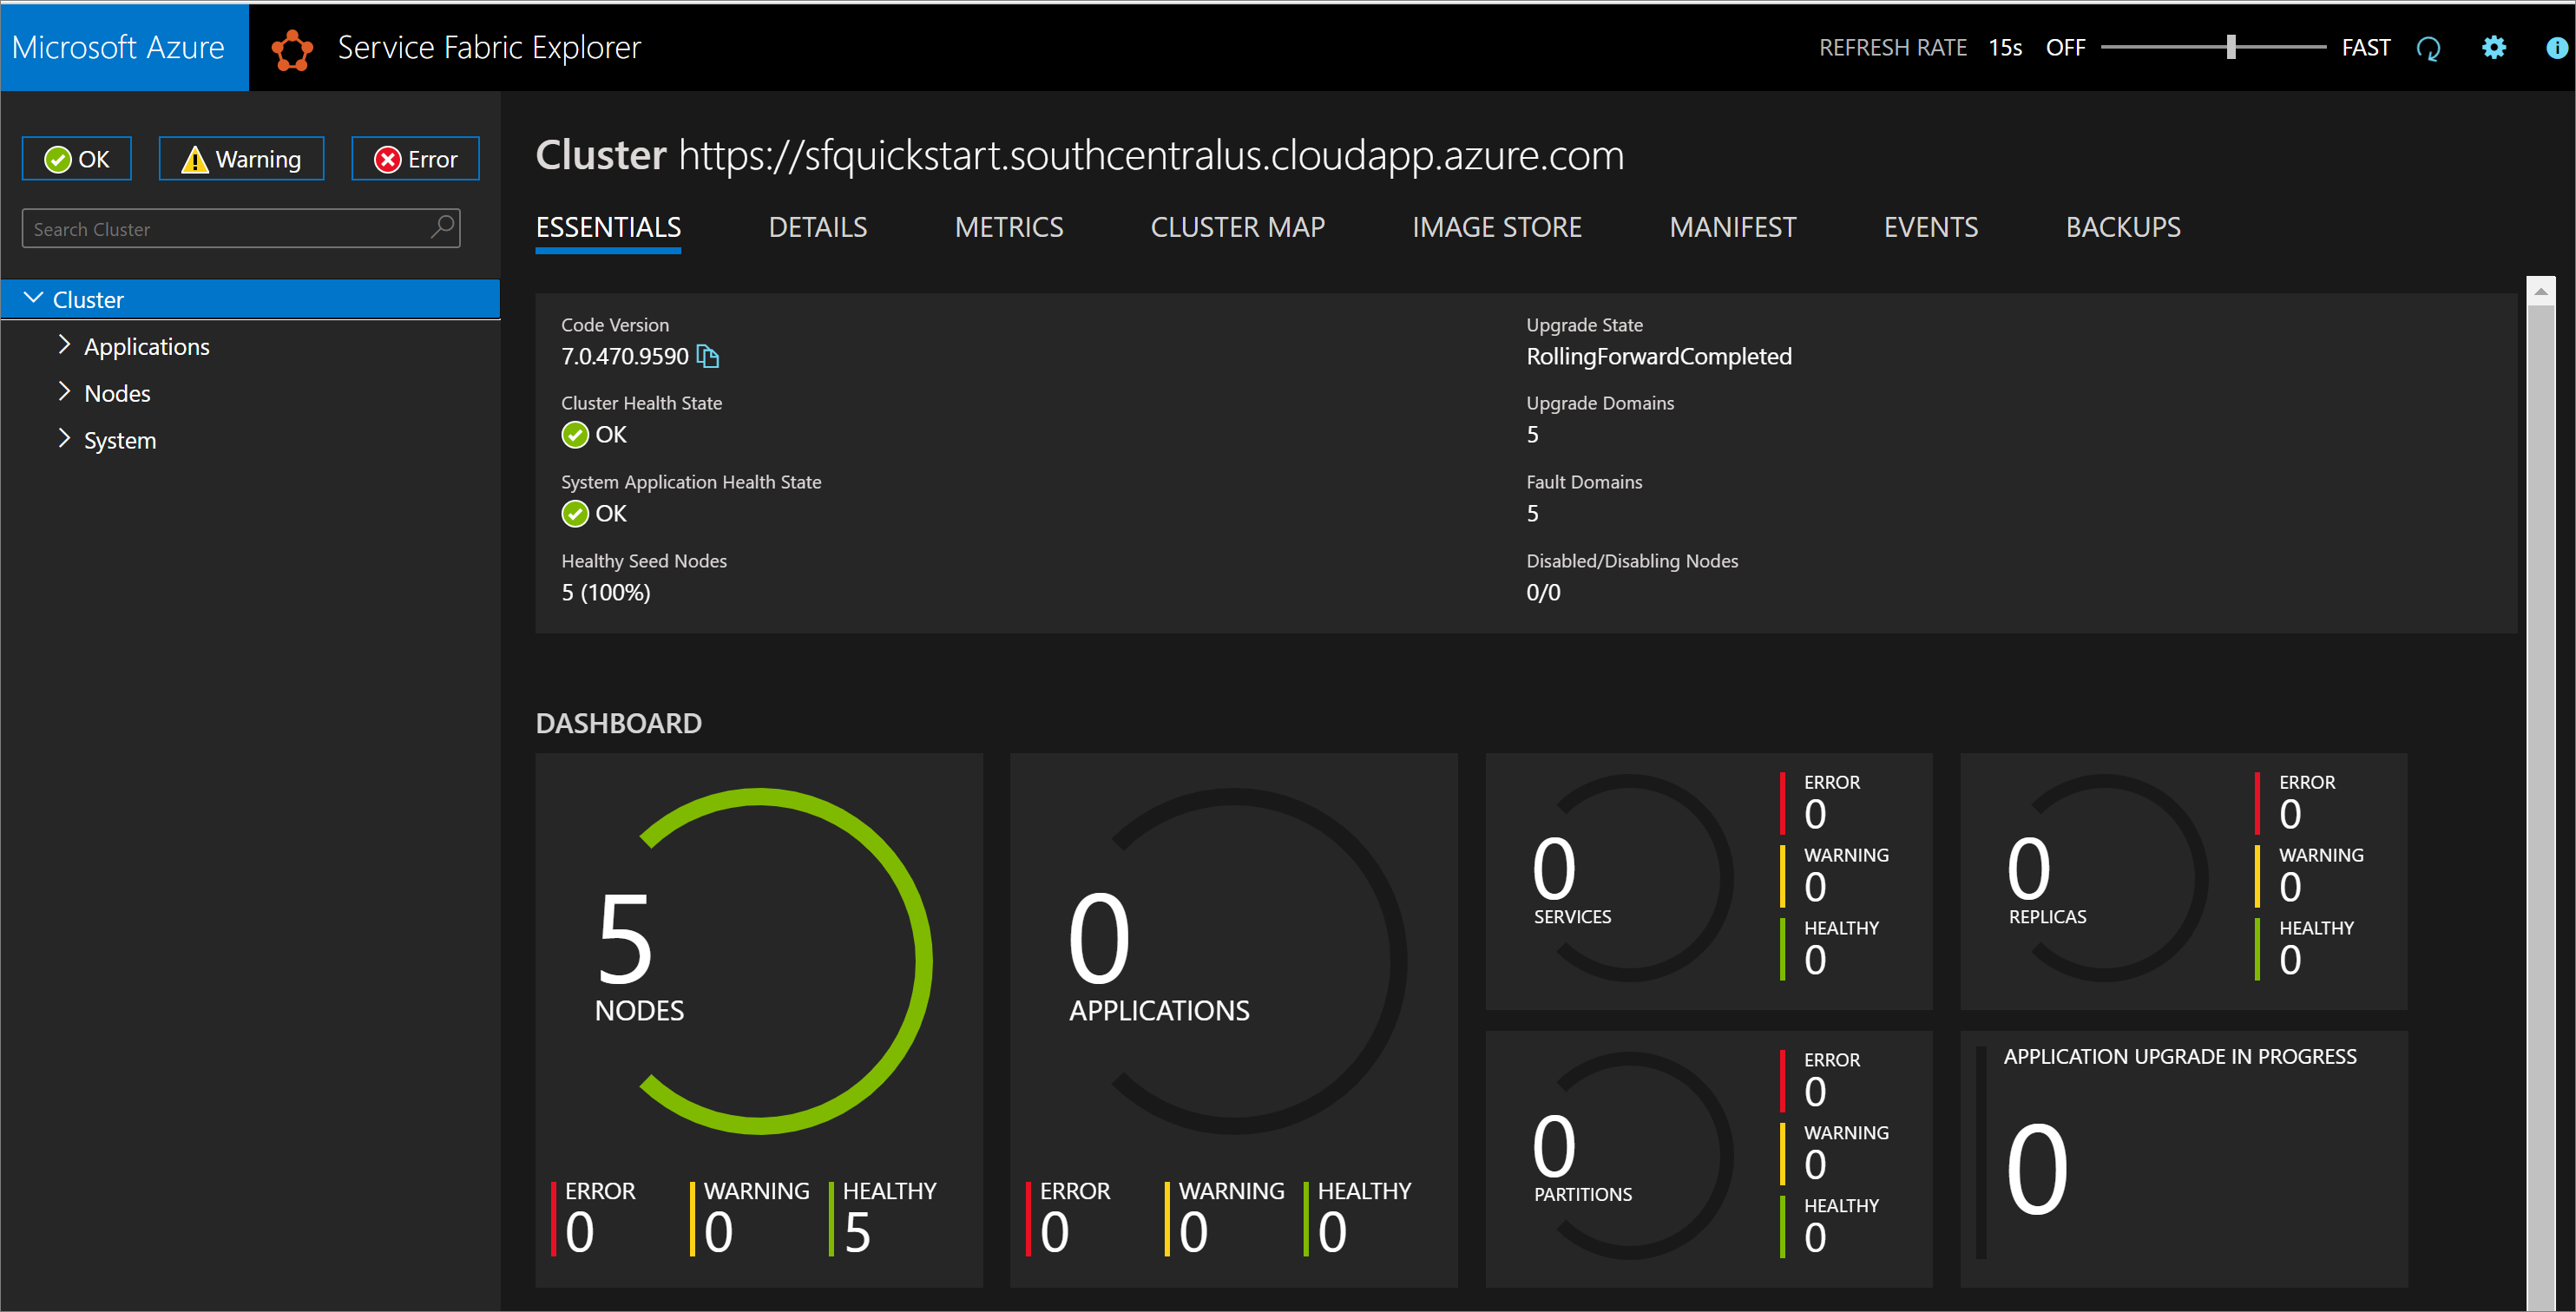The width and height of the screenshot is (2576, 1312).
Task: Click the IMAGE STORE tab label
Action: pos(1493,227)
